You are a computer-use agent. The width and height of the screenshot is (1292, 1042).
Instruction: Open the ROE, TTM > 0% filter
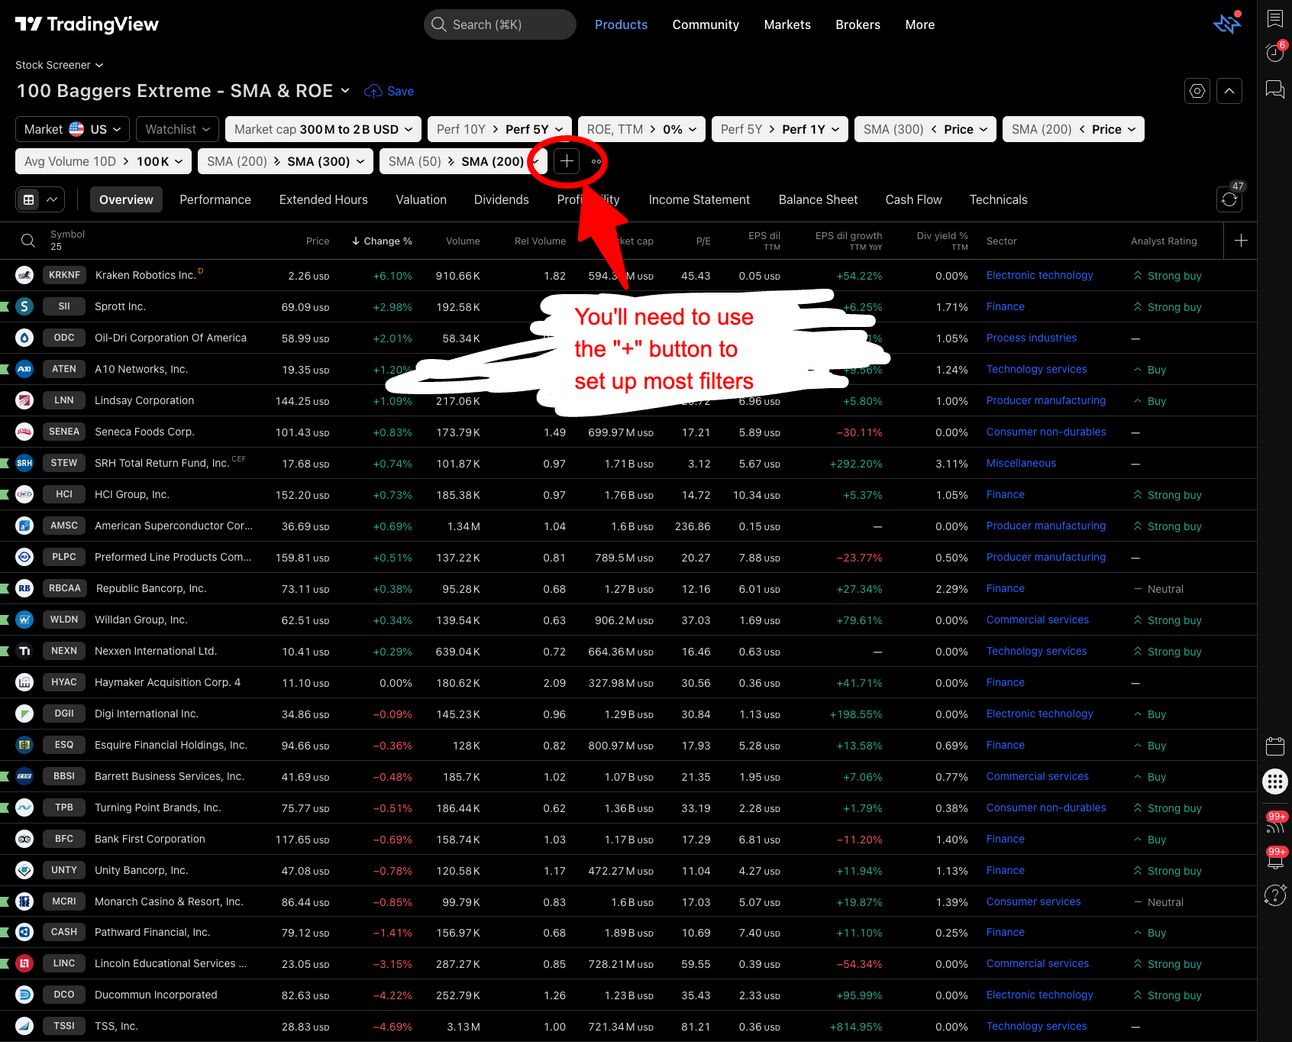click(642, 129)
